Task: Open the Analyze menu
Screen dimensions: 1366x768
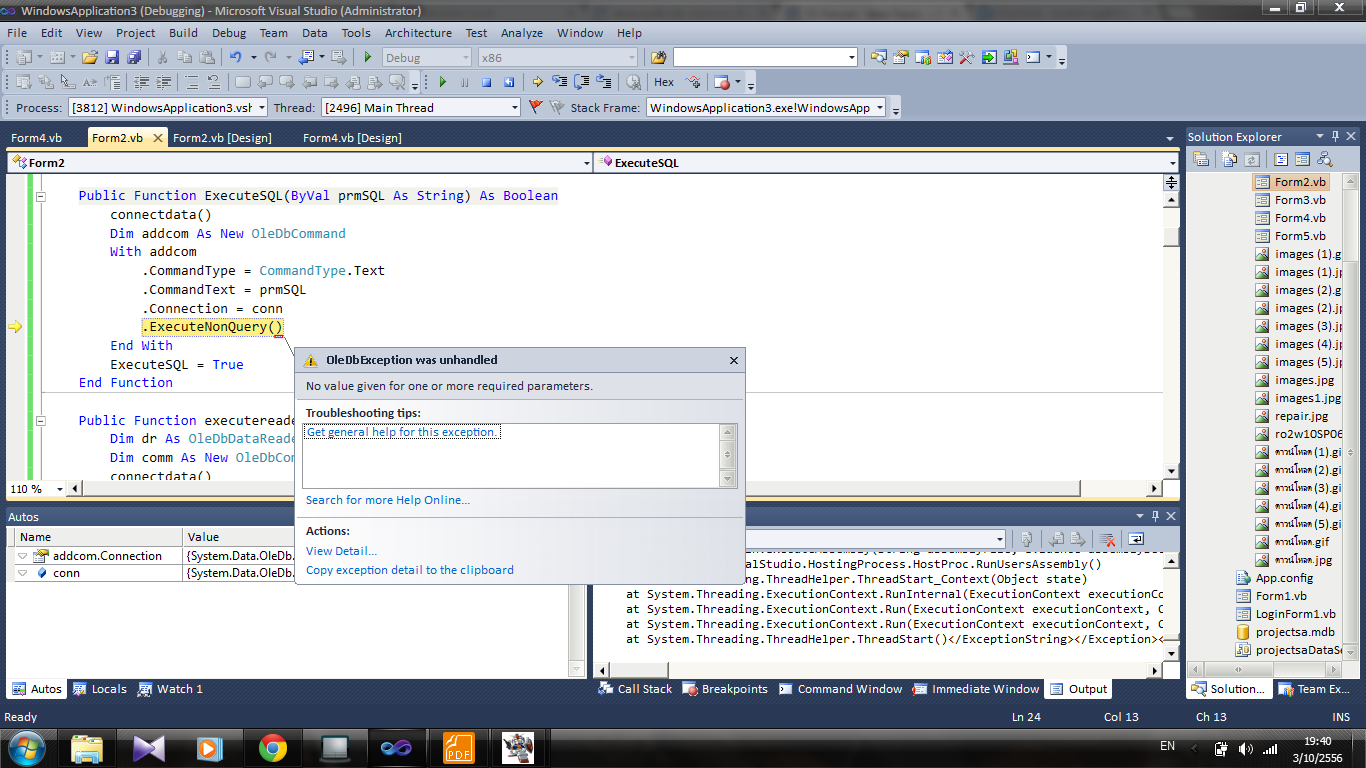Action: pyautogui.click(x=522, y=33)
